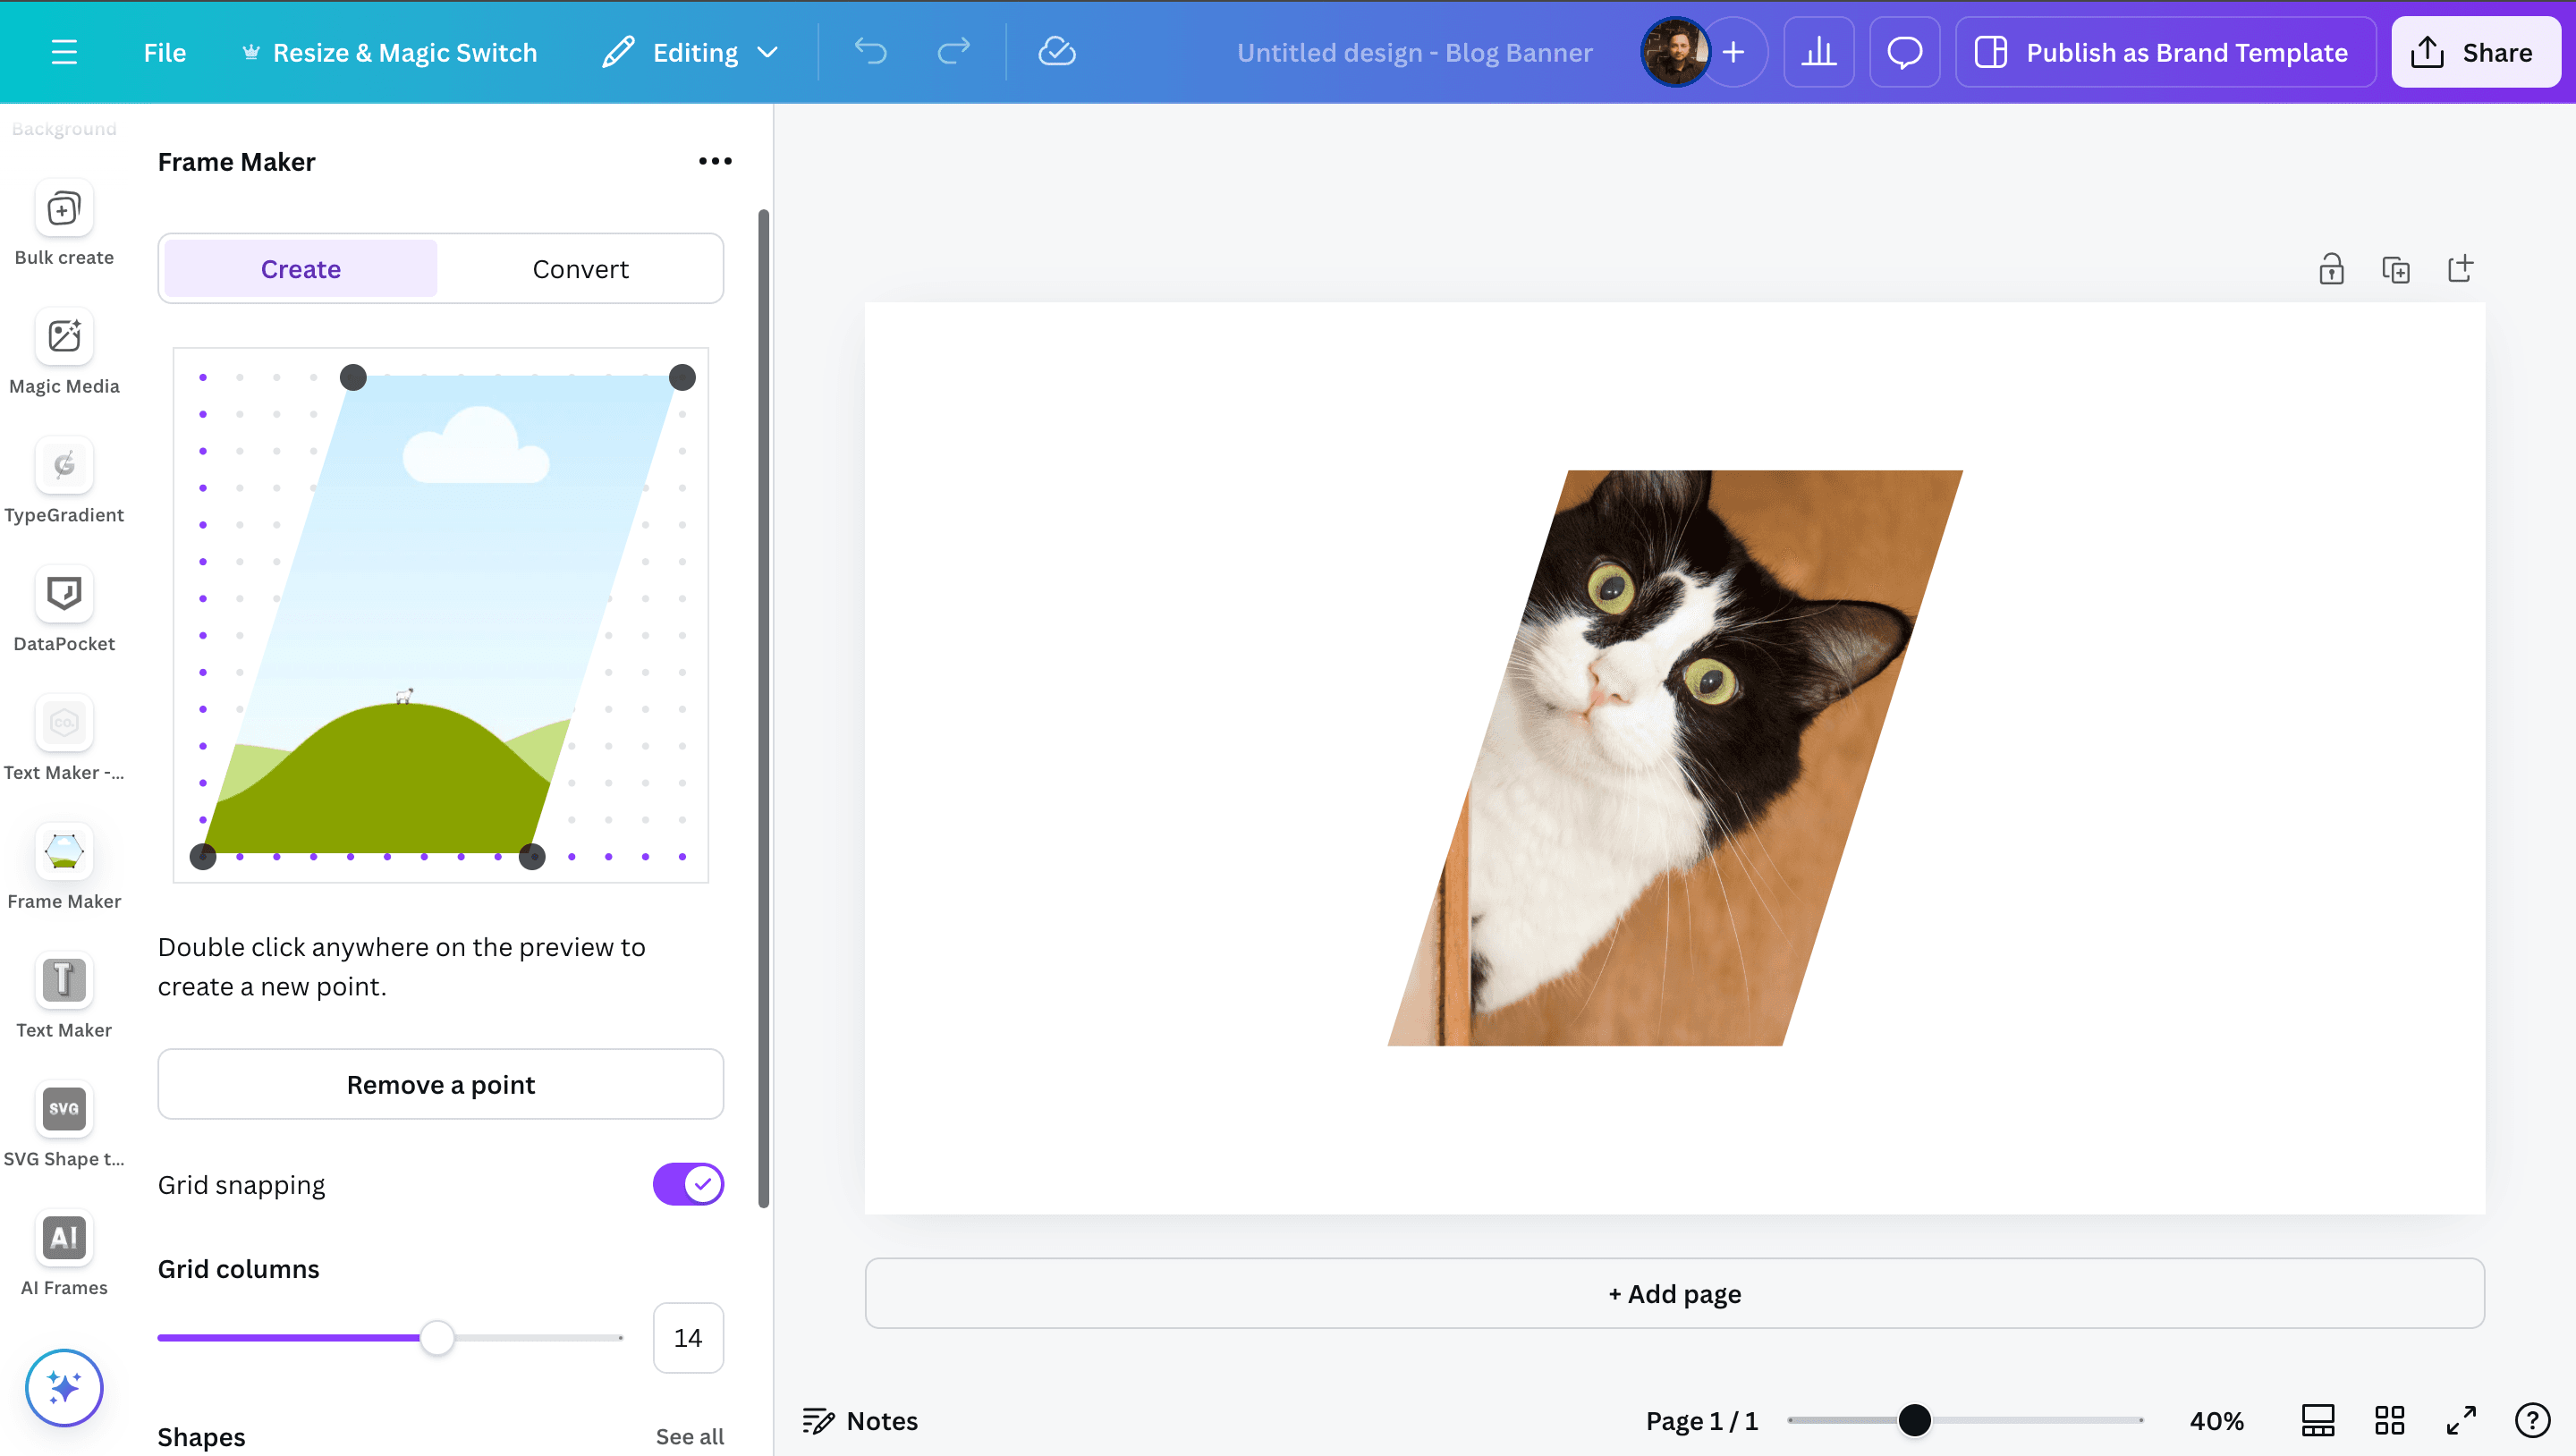Open the comments speech bubble
The width and height of the screenshot is (2576, 1456).
click(1904, 52)
